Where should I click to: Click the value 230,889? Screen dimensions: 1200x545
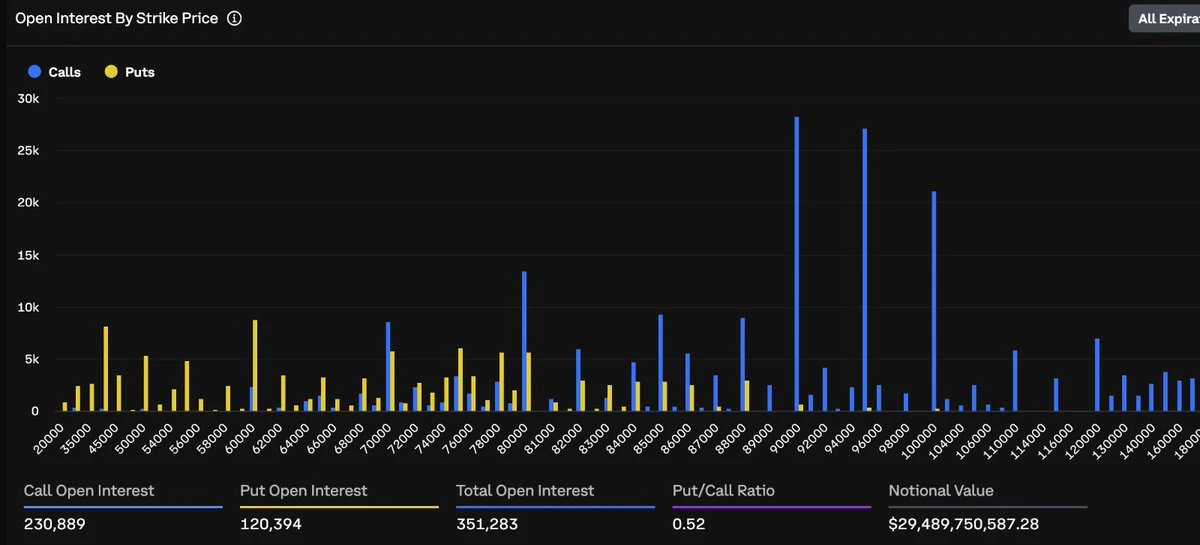tap(55, 524)
